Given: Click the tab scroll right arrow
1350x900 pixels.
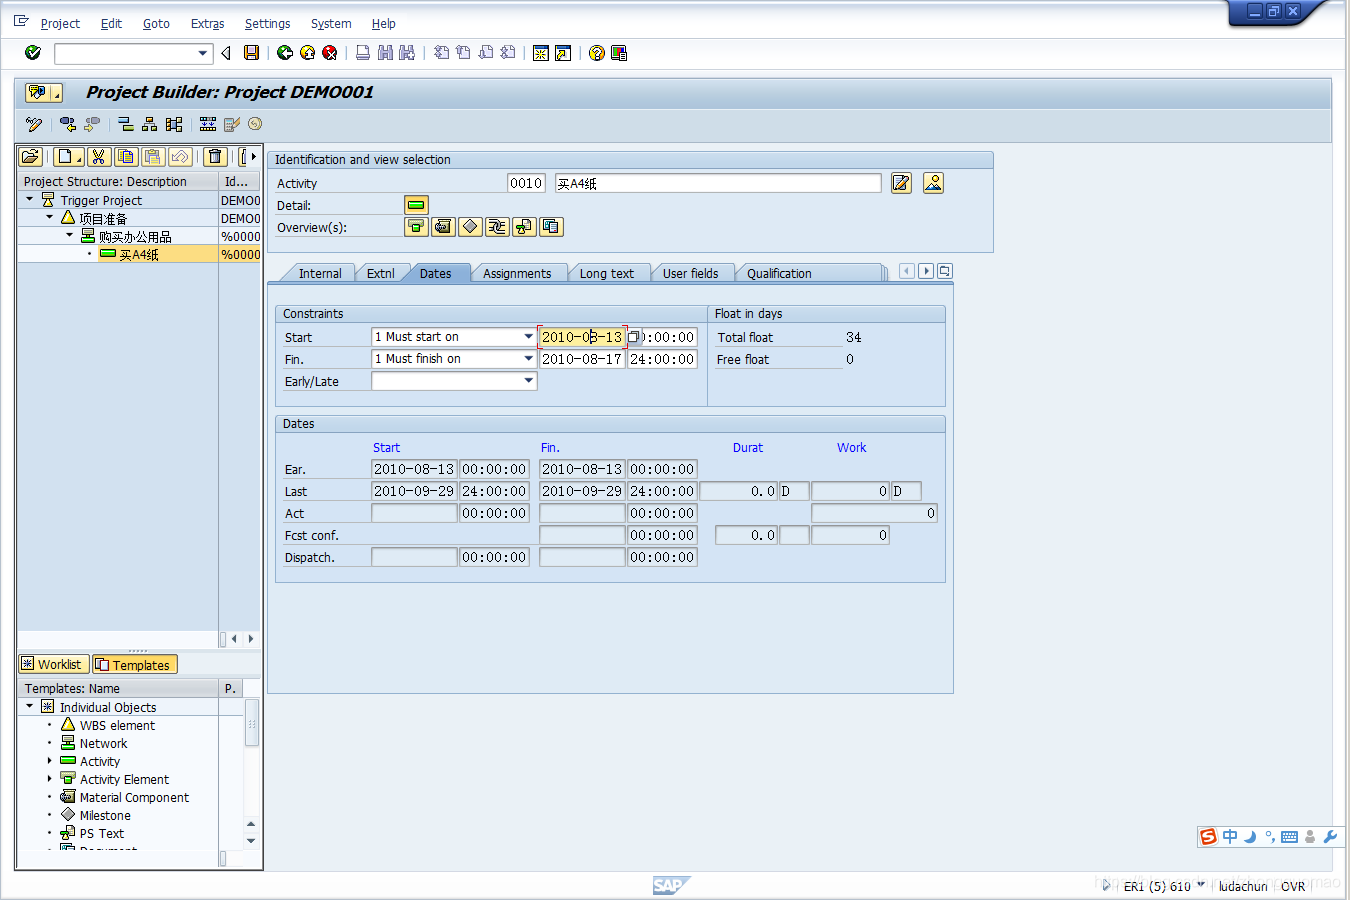Looking at the screenshot, I should [x=926, y=271].
